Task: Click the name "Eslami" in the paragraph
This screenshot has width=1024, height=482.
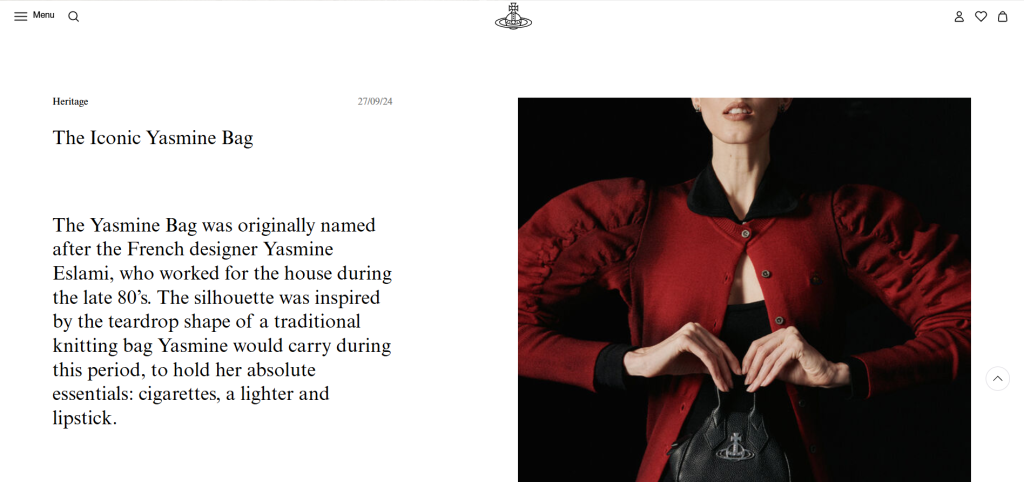Action: [x=83, y=274]
